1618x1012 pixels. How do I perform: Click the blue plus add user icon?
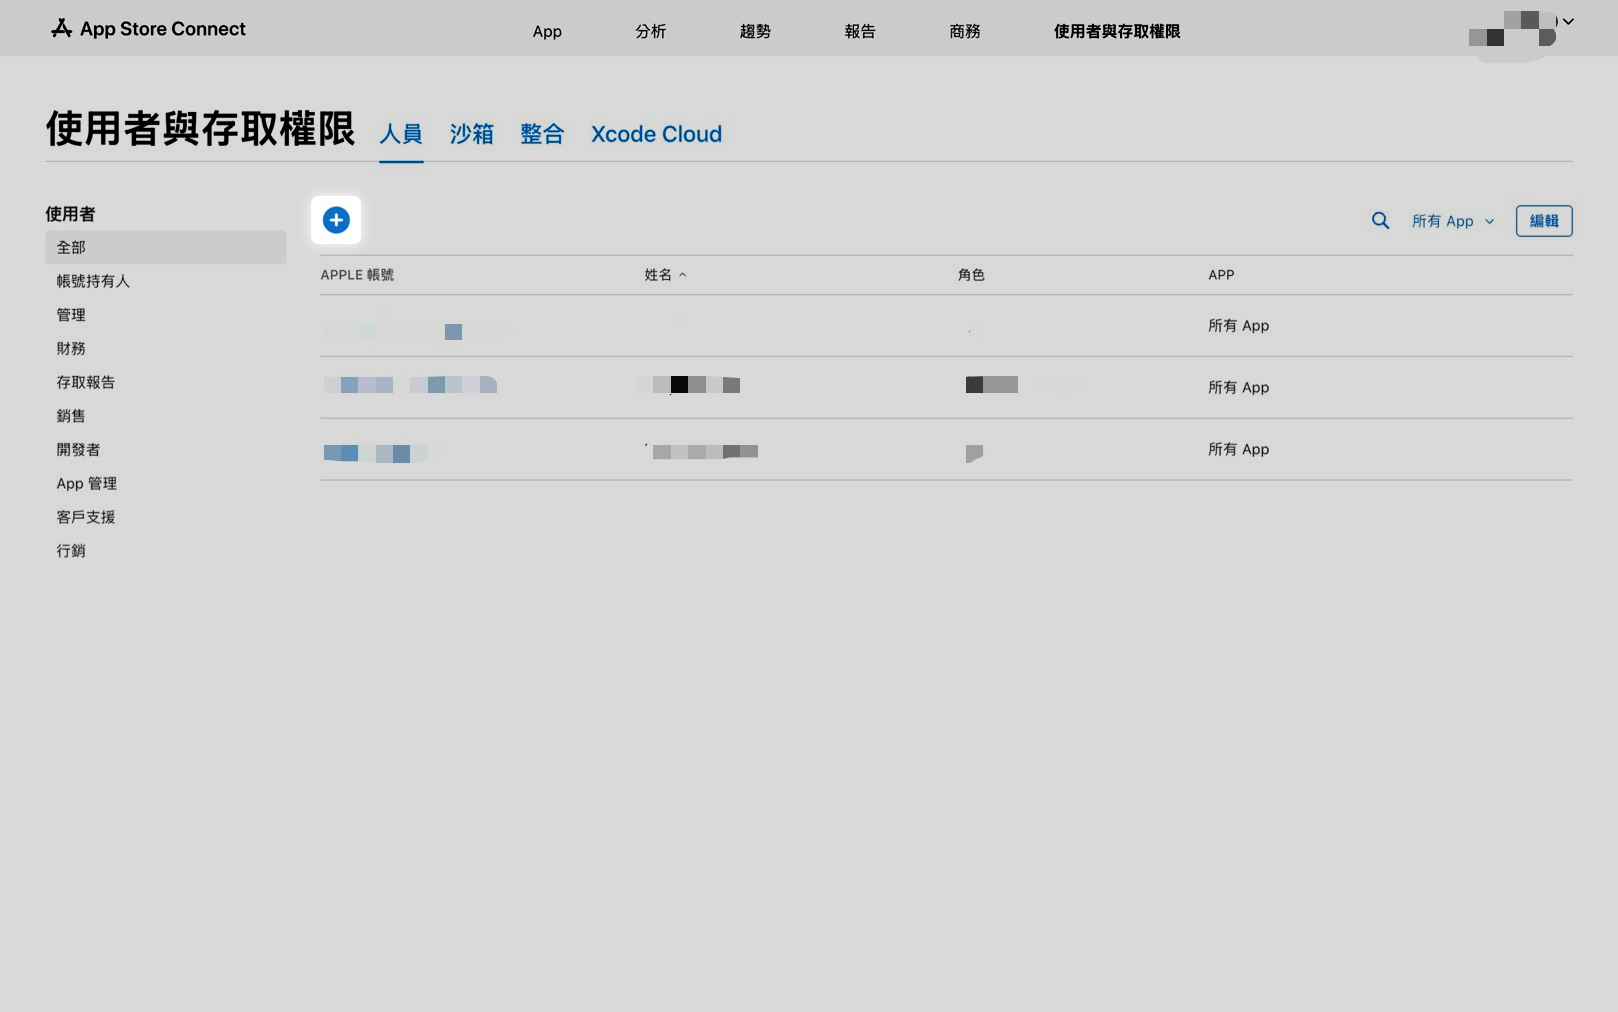336,220
